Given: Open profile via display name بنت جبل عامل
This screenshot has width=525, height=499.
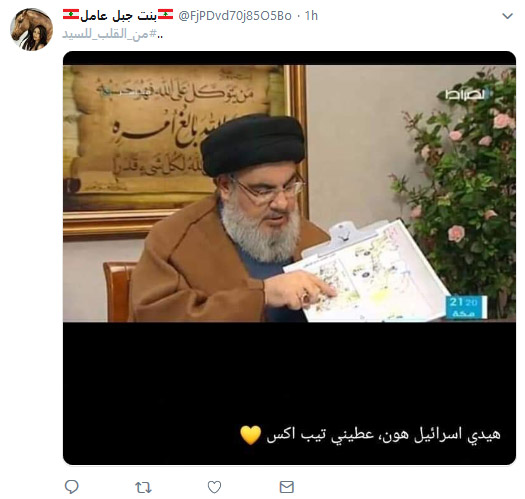Looking at the screenshot, I should 118,15.
